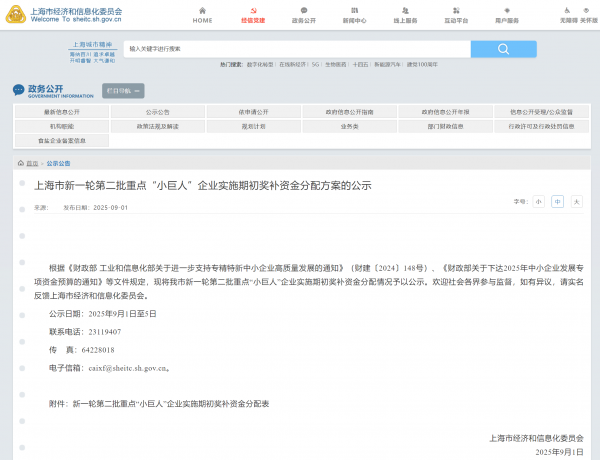
Task: Enable 关怀版 care mode
Action: 588,14
